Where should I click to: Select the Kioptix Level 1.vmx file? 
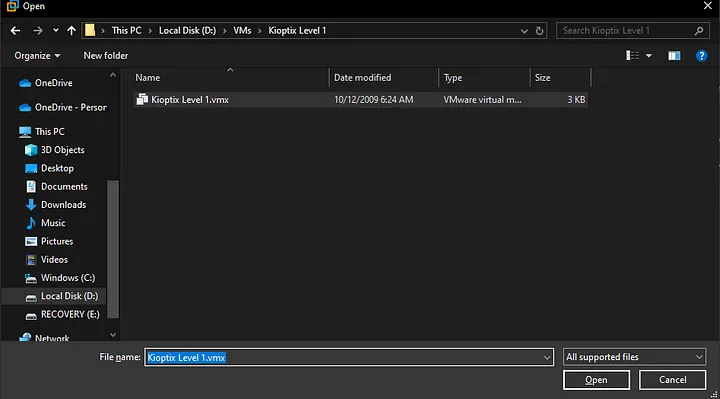360,100
